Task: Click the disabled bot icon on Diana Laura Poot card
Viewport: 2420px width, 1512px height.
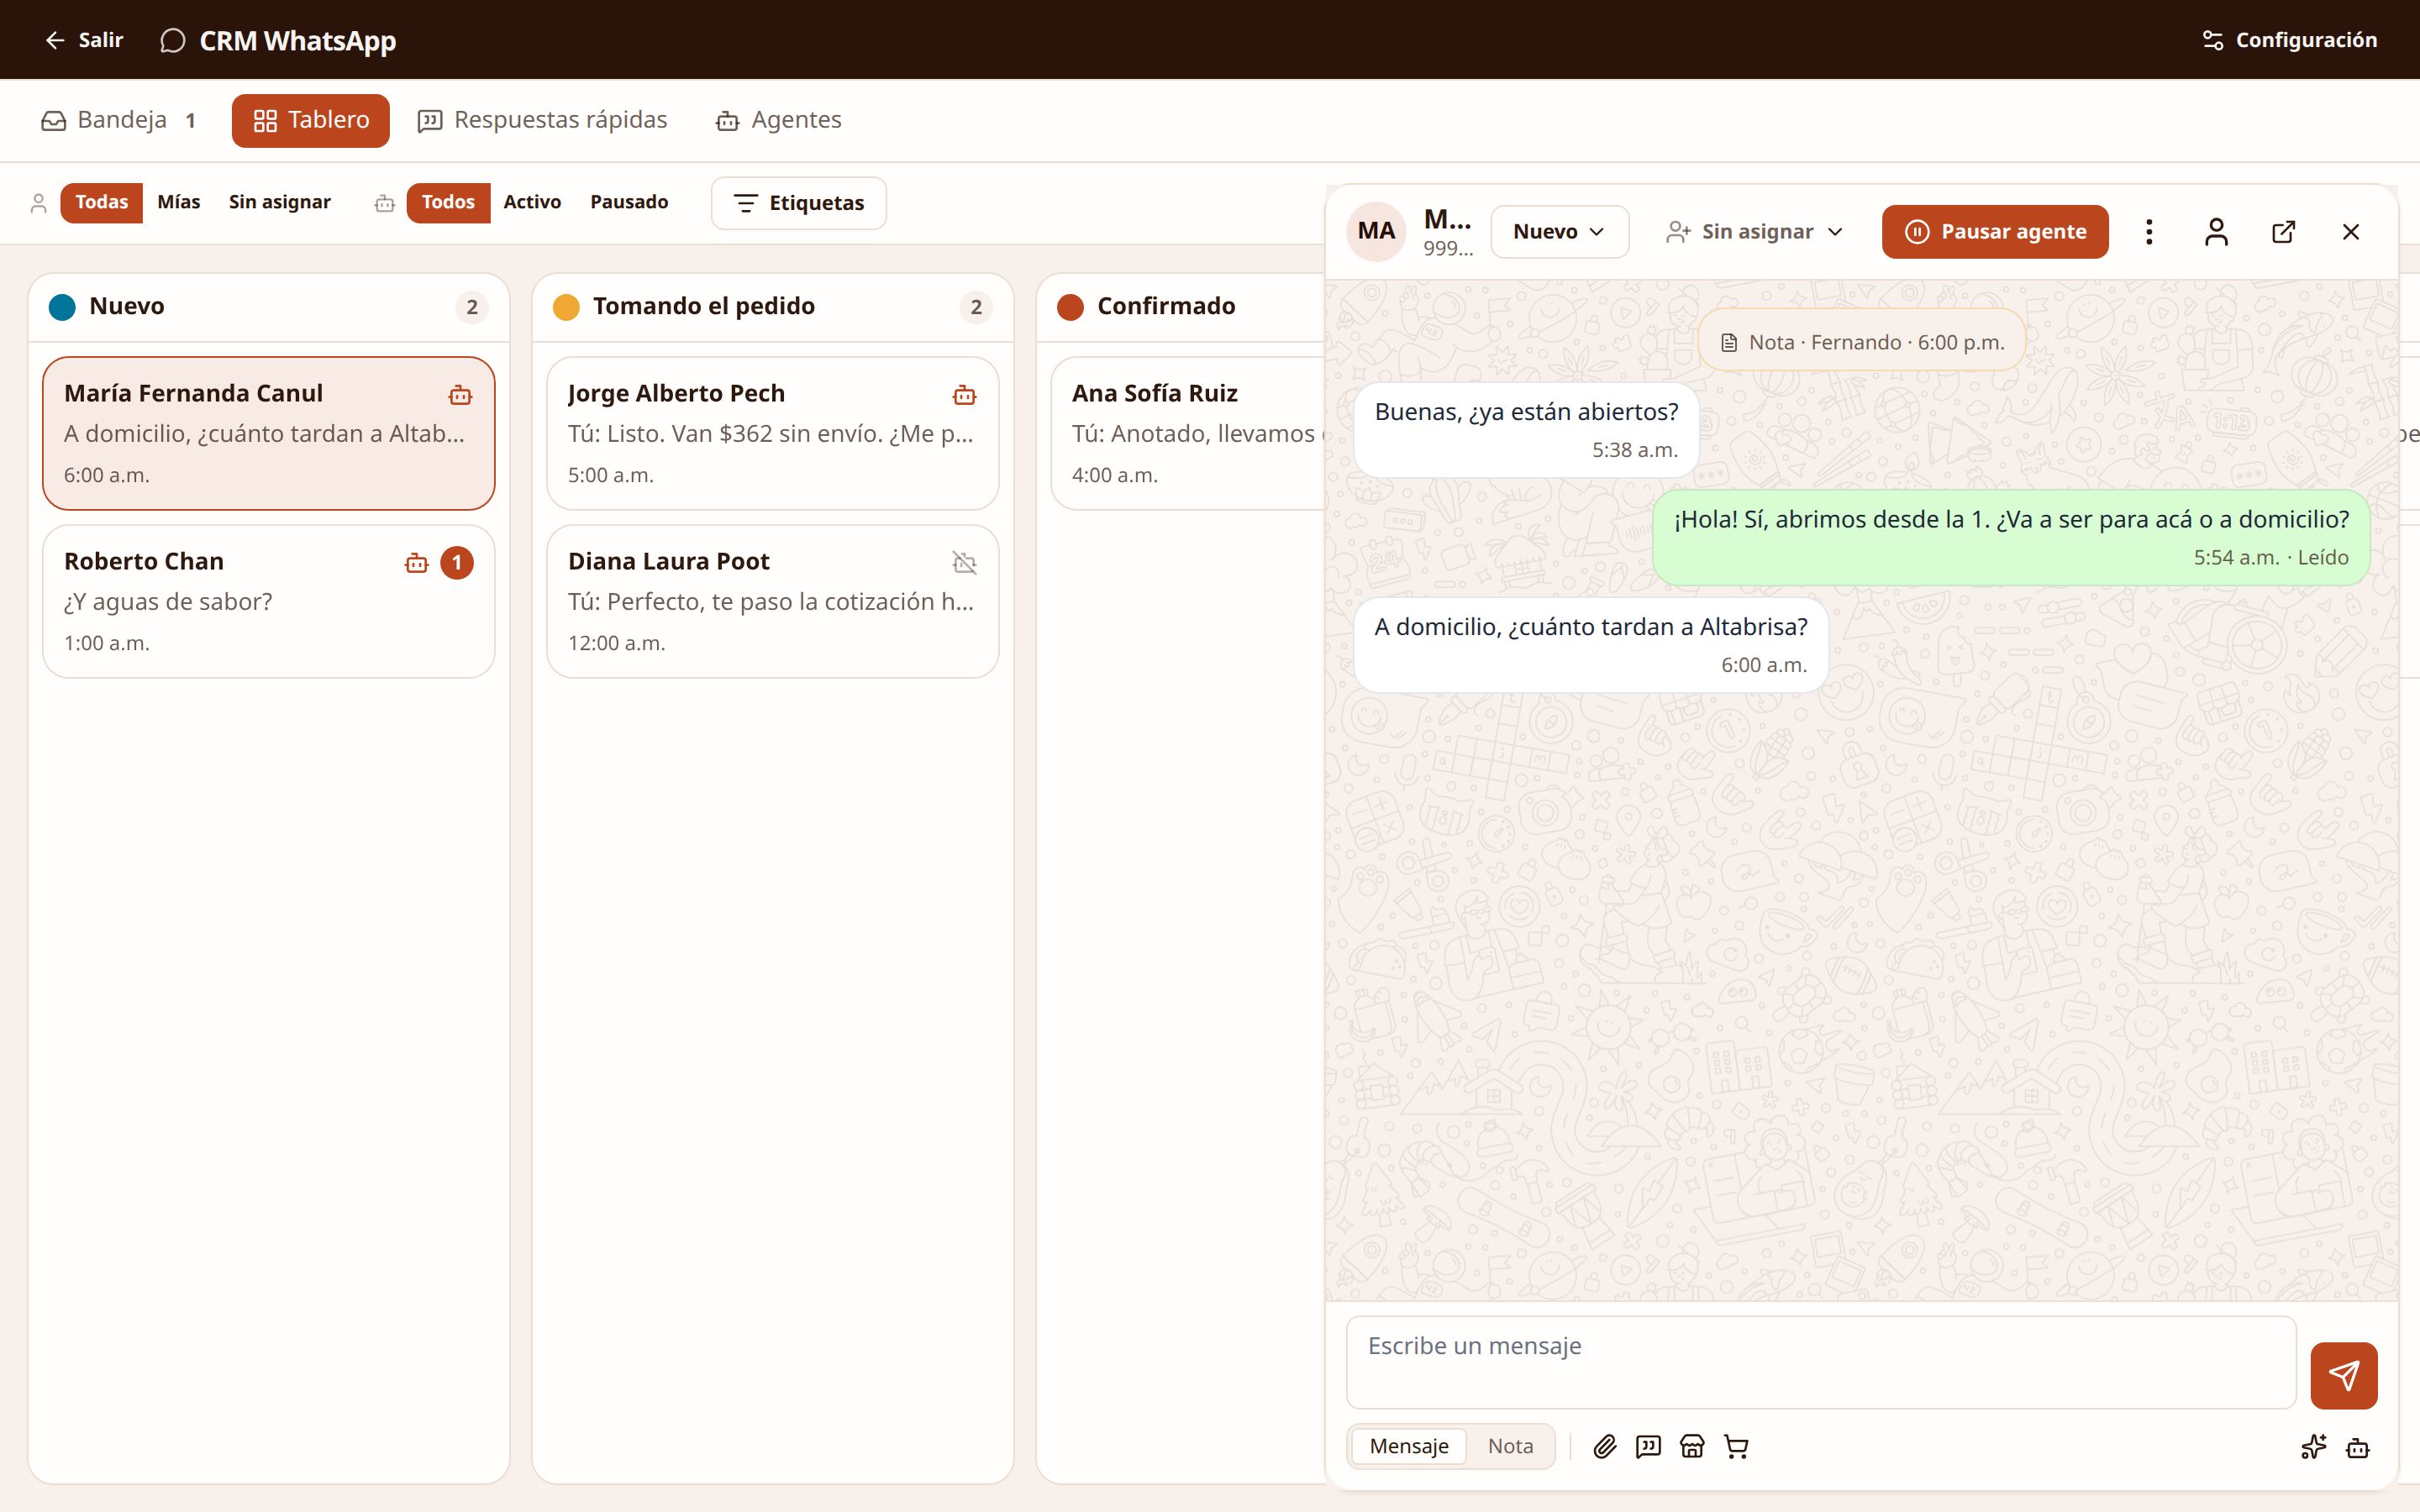Action: click(x=964, y=562)
